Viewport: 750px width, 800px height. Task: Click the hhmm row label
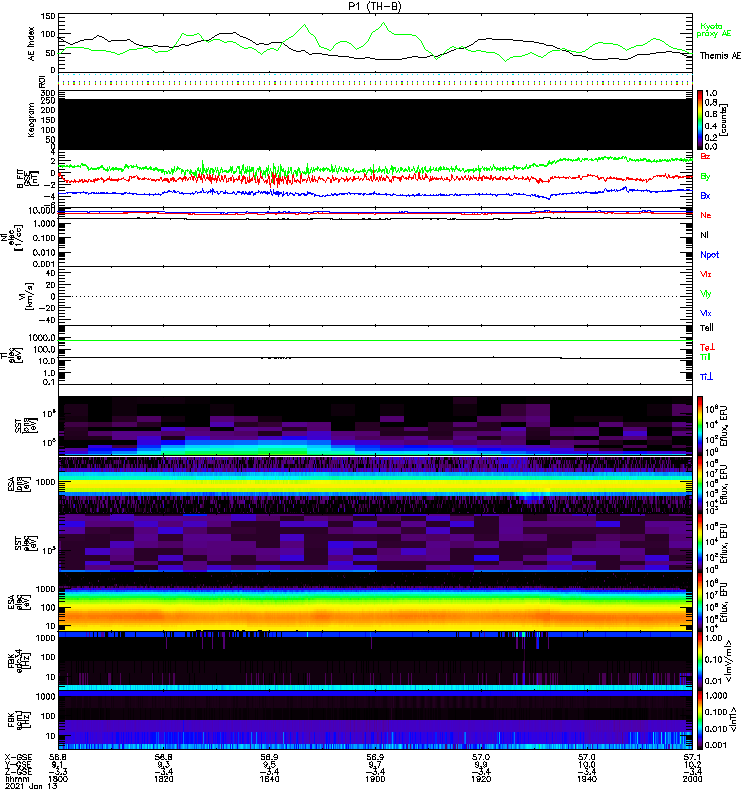tap(18, 779)
